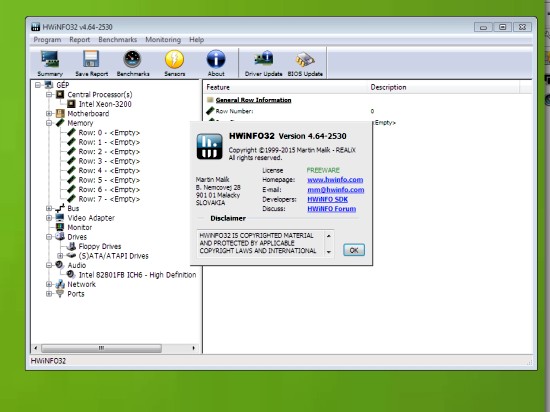The height and width of the screenshot is (412, 550).
Task: Expand the Ports node
Action: point(49,293)
